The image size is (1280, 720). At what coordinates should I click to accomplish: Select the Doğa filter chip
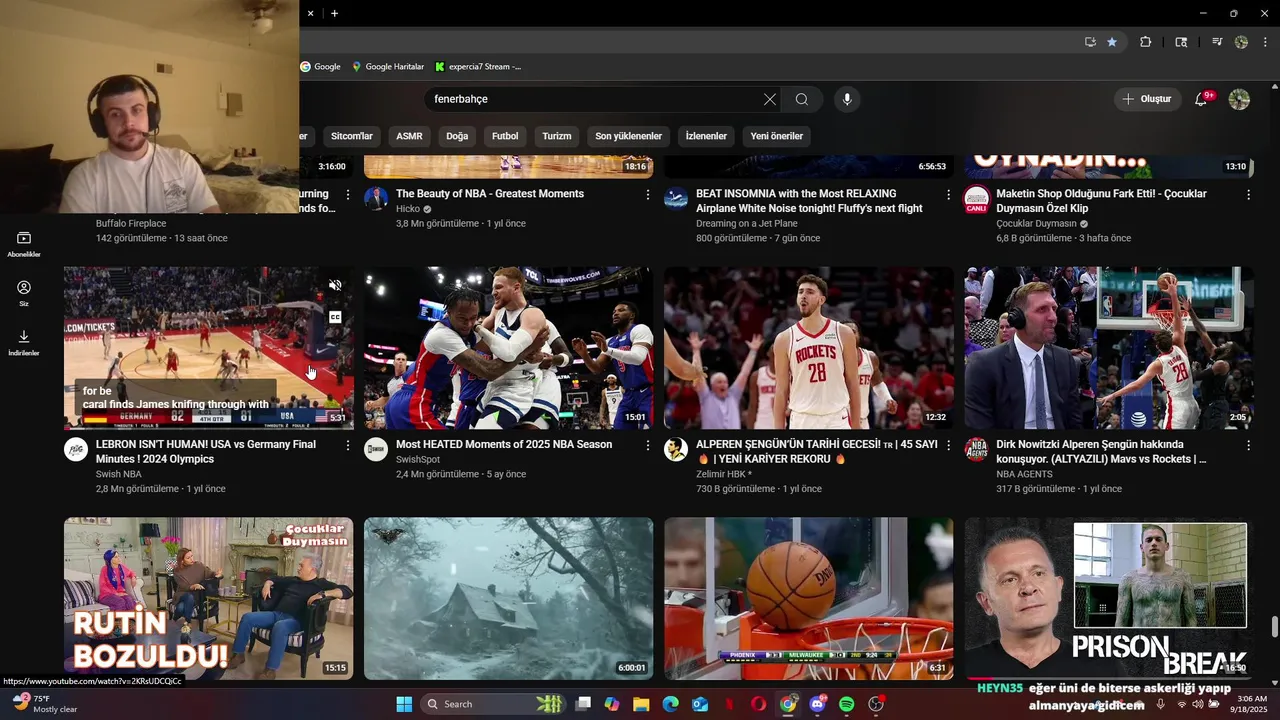click(457, 136)
